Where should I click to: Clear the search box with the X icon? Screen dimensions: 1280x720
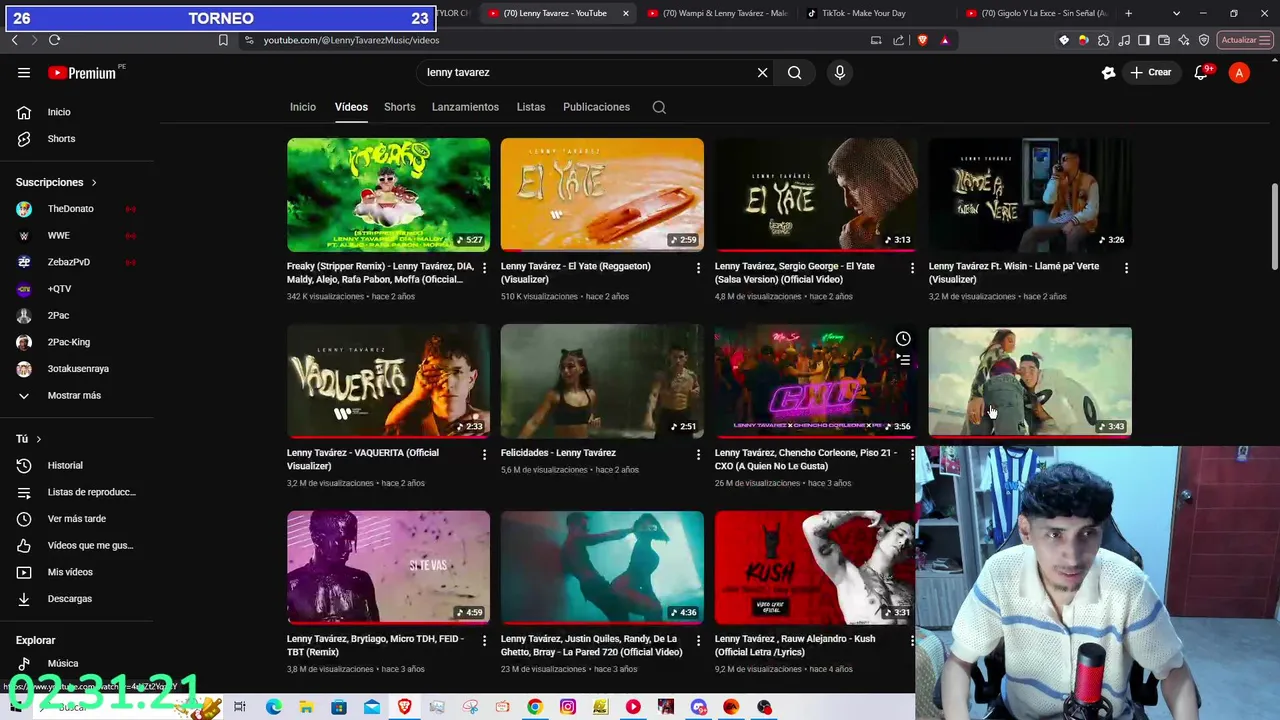pyautogui.click(x=762, y=72)
